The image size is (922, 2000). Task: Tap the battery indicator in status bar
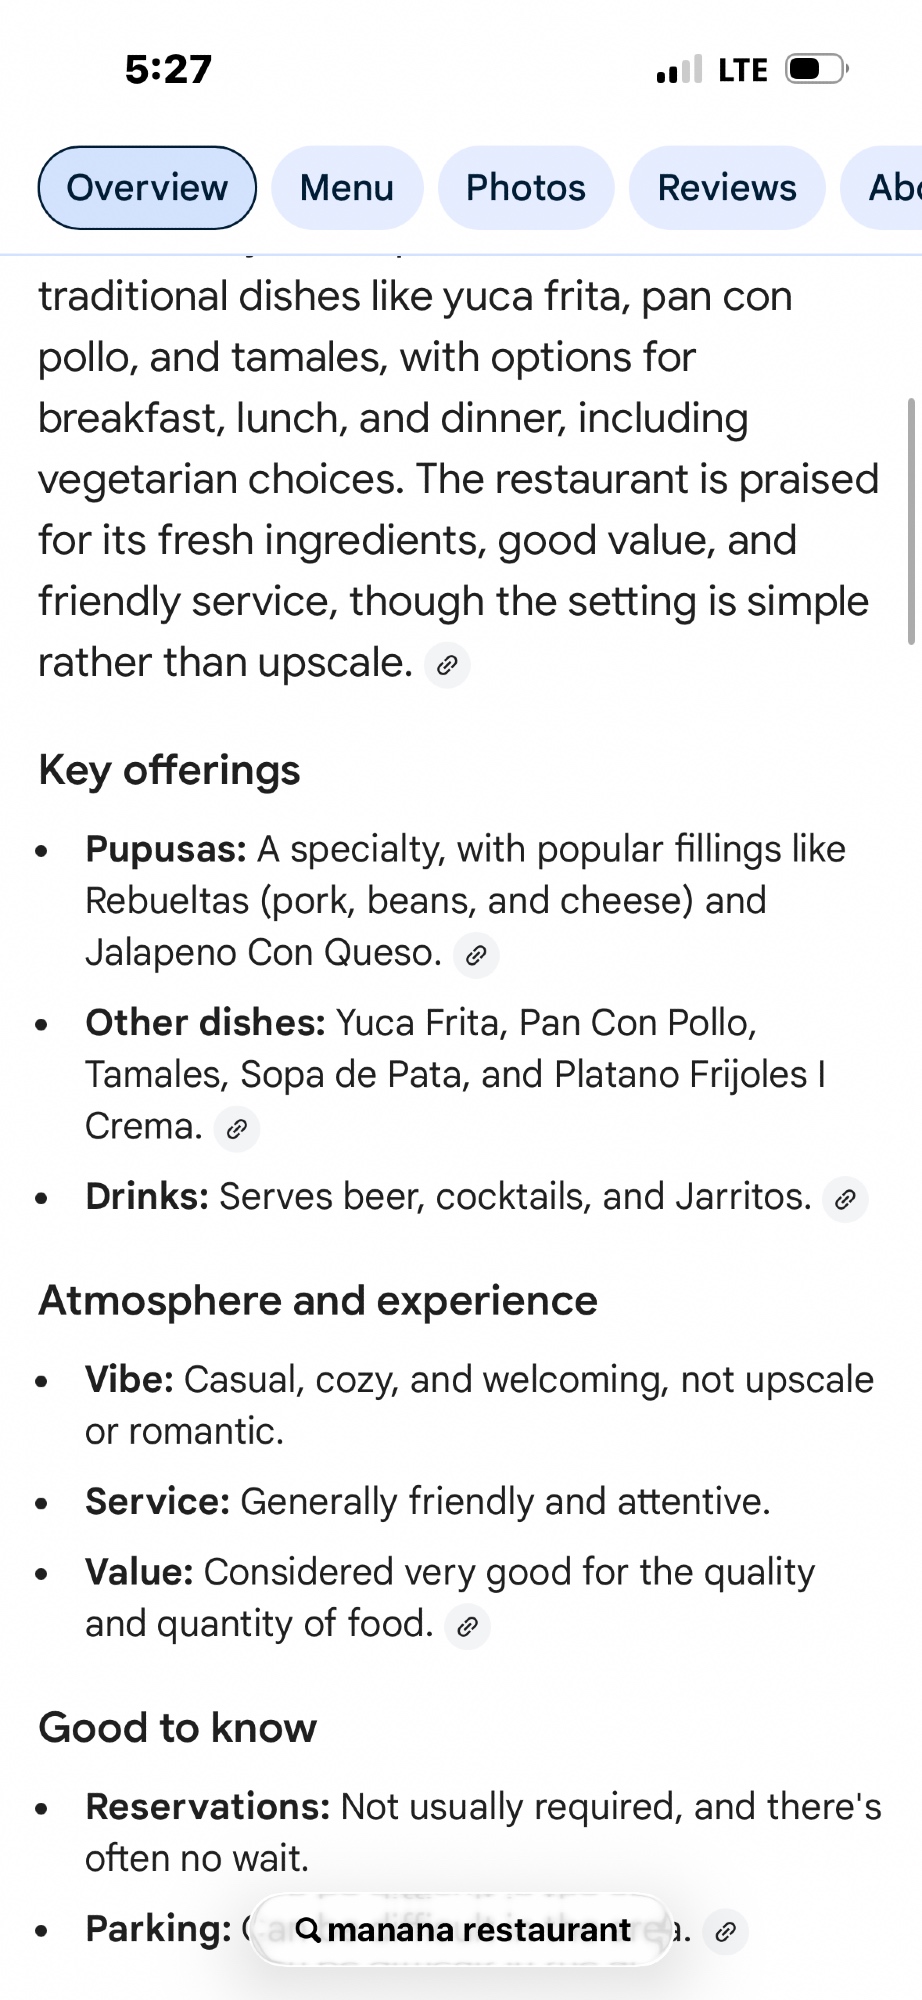(816, 70)
